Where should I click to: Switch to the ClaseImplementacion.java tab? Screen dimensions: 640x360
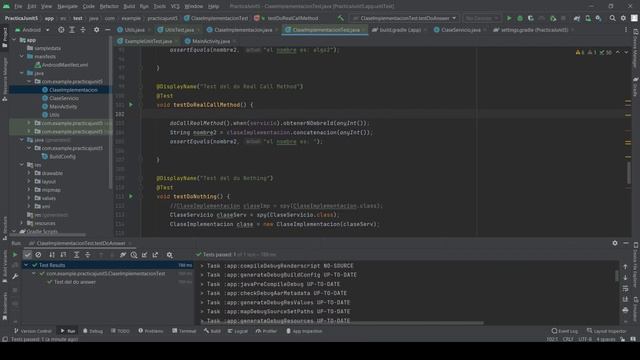[x=240, y=30]
